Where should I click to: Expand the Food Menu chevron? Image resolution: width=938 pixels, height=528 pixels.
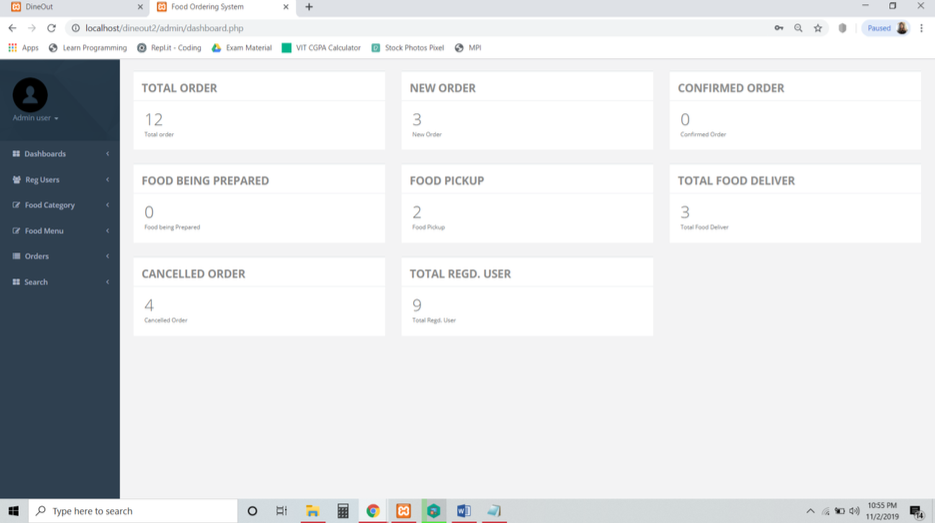(x=107, y=231)
